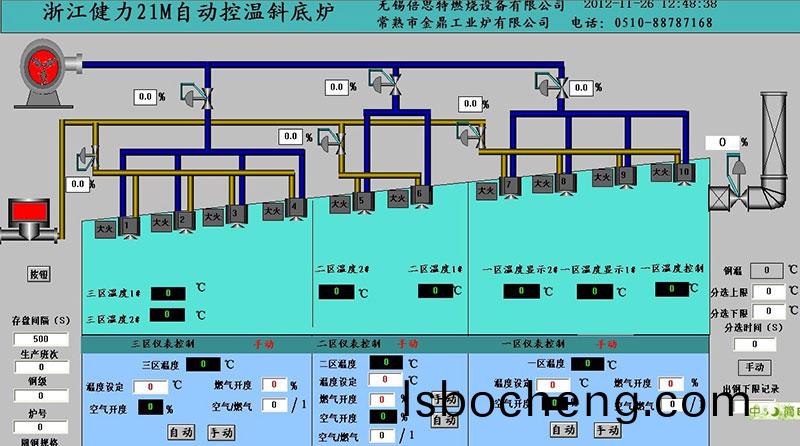Click the 按钮 button on left panel
This screenshot has width=800, height=446.
tap(39, 274)
